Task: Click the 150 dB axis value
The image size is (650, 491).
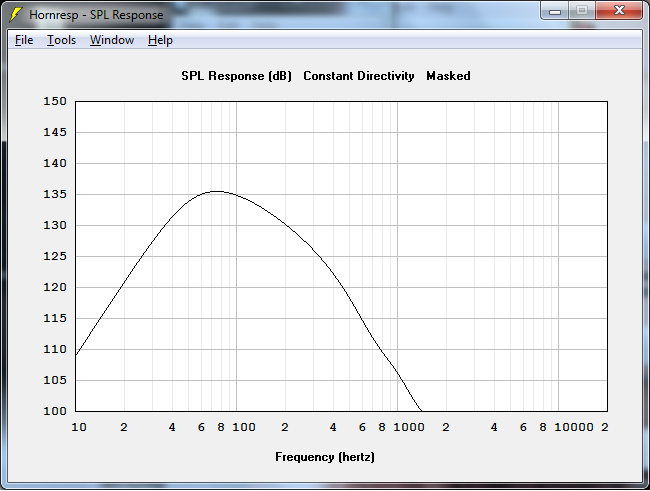Action: pyautogui.click(x=55, y=101)
